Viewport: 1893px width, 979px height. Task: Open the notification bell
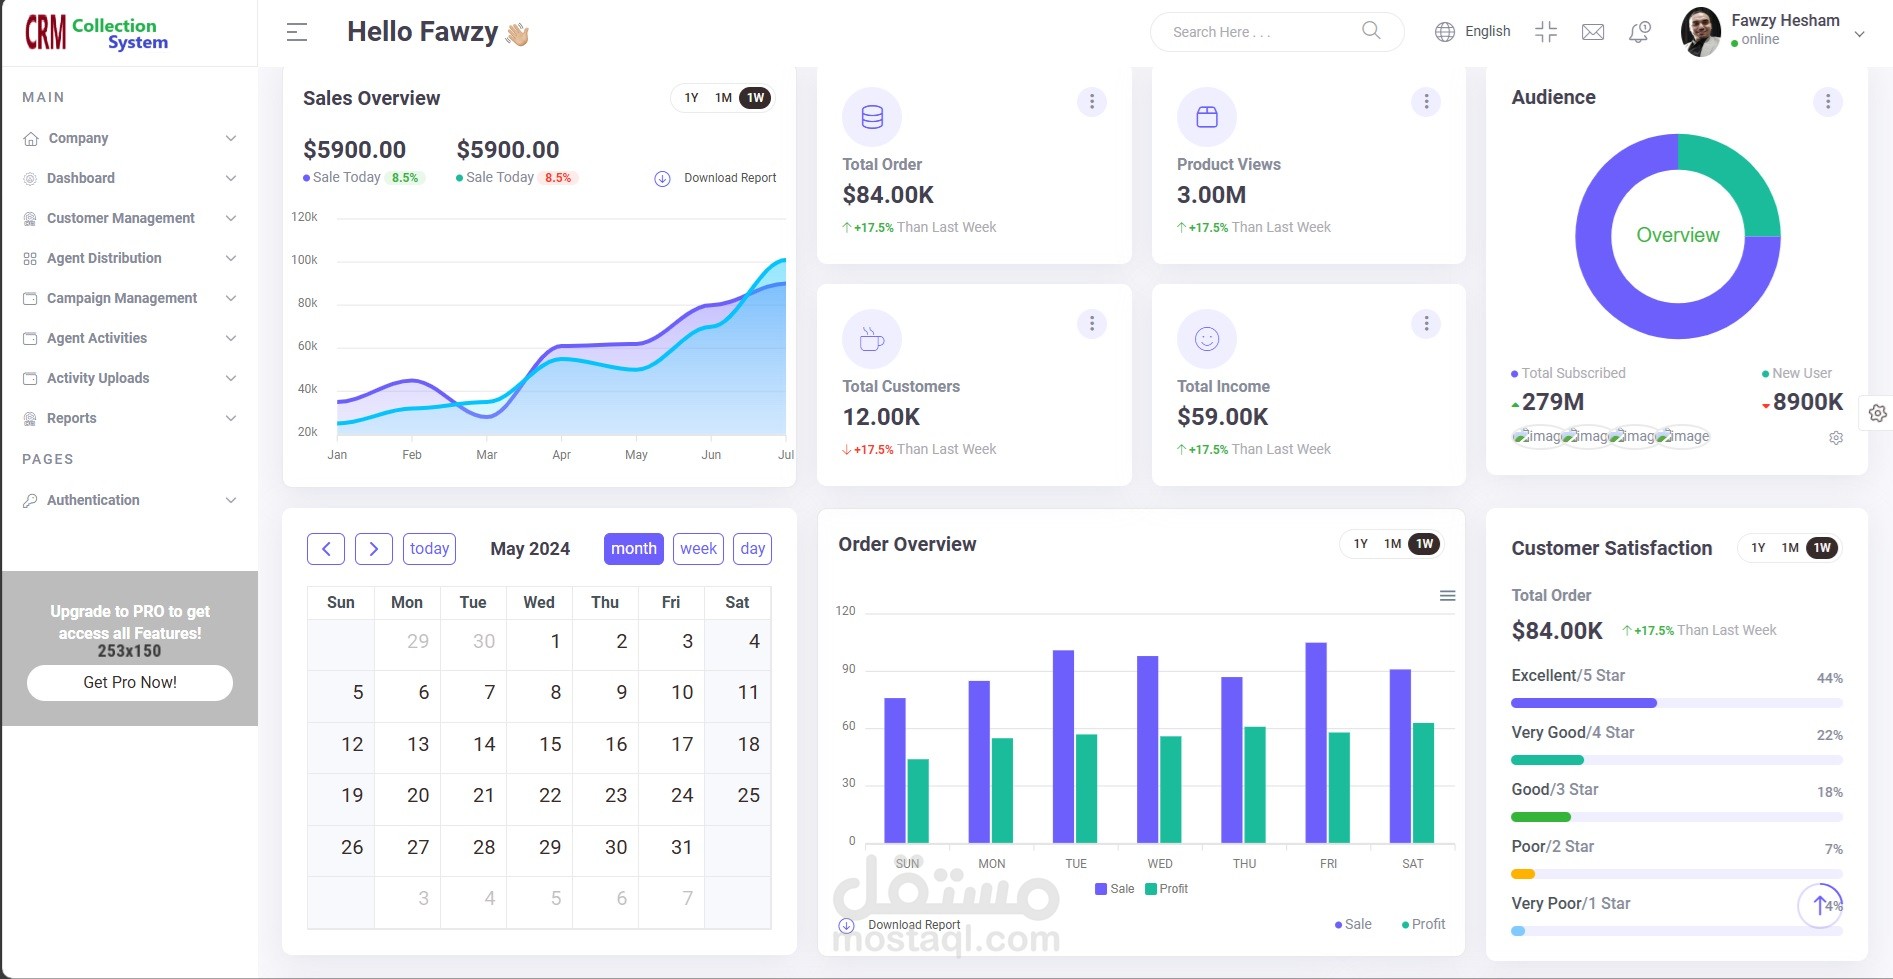[1638, 31]
